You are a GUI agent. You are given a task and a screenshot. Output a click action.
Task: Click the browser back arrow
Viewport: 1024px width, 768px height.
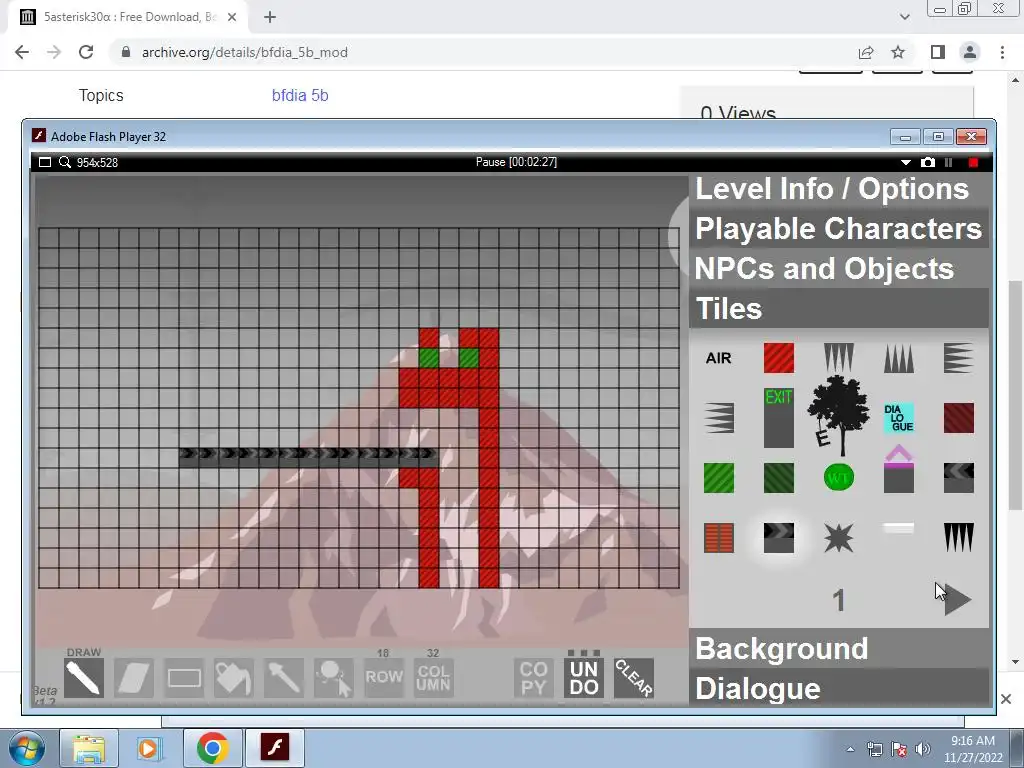point(22,52)
